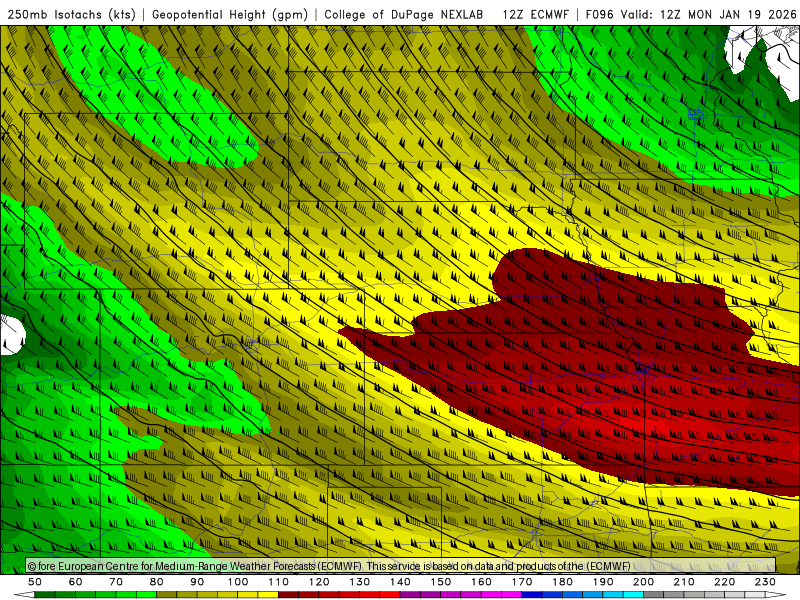Screen dimensions: 800x600
Task: Select the darkest green swatch beside 50
Action: (45, 595)
